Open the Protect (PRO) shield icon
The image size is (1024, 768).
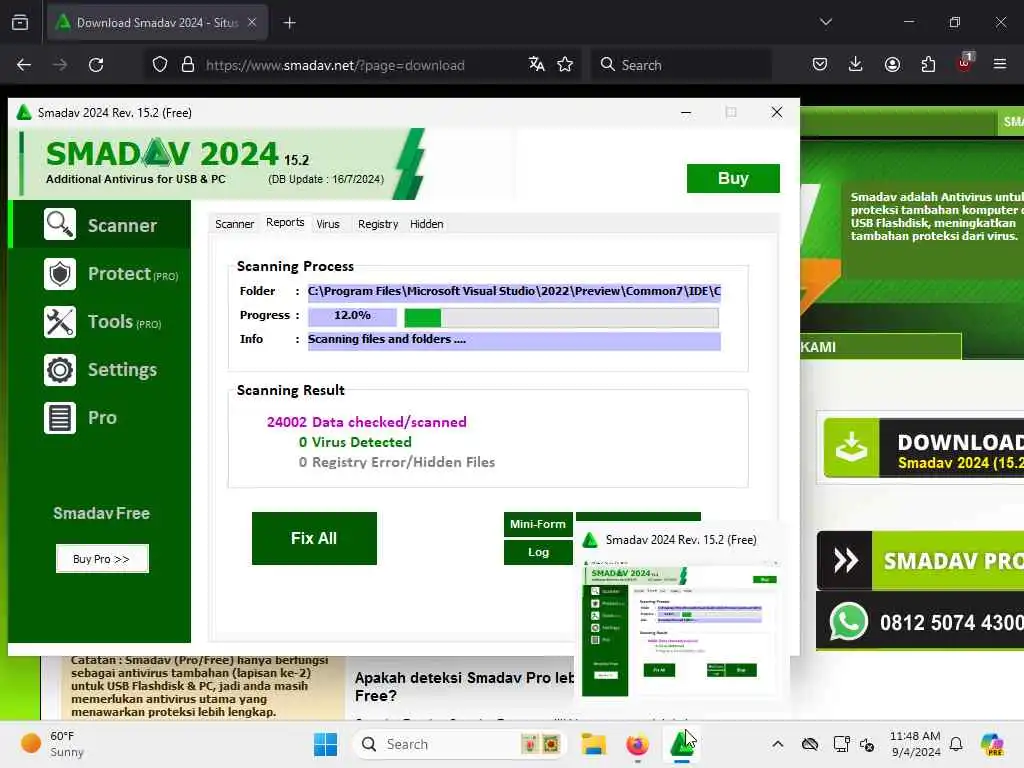(59, 274)
